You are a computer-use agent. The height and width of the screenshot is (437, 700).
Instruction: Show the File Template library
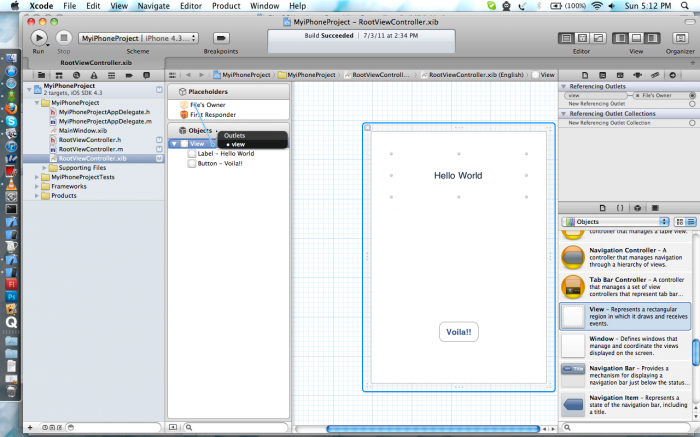[x=602, y=208]
